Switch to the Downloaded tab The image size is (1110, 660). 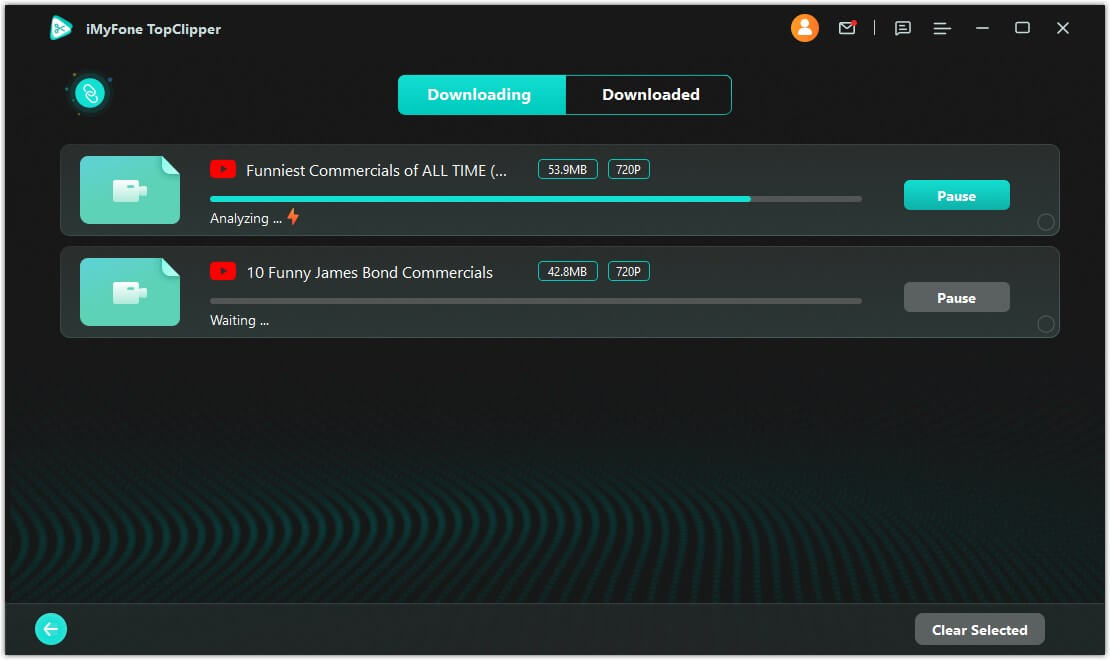[650, 95]
